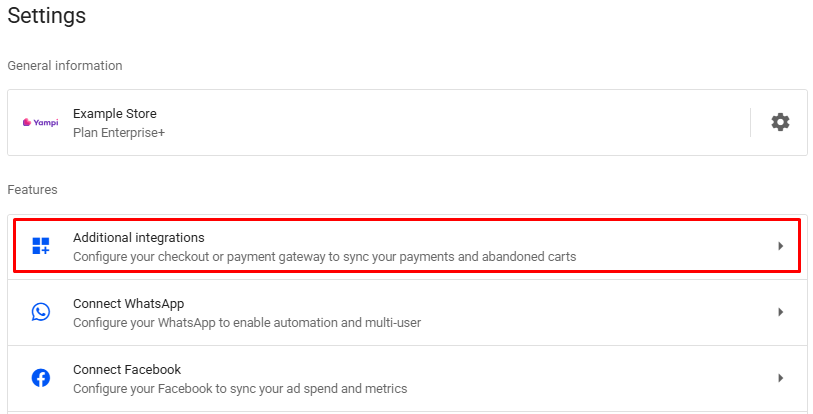Click the checkout or payment gateway description
The width and height of the screenshot is (813, 414).
point(324,257)
